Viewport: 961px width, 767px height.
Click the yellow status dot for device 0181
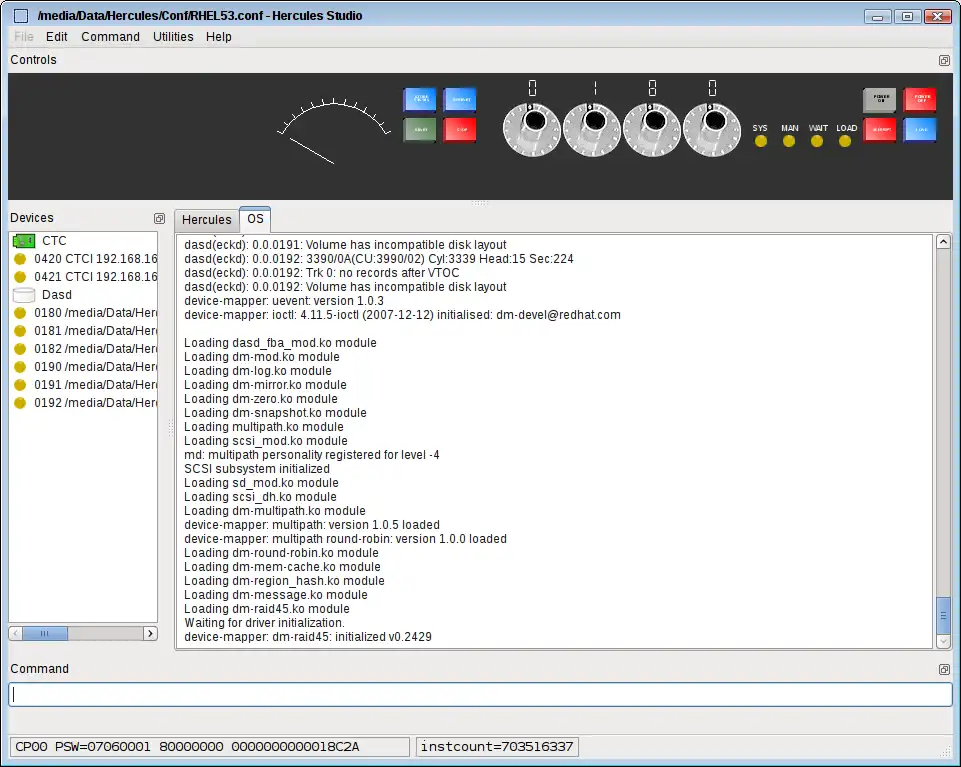coord(20,330)
